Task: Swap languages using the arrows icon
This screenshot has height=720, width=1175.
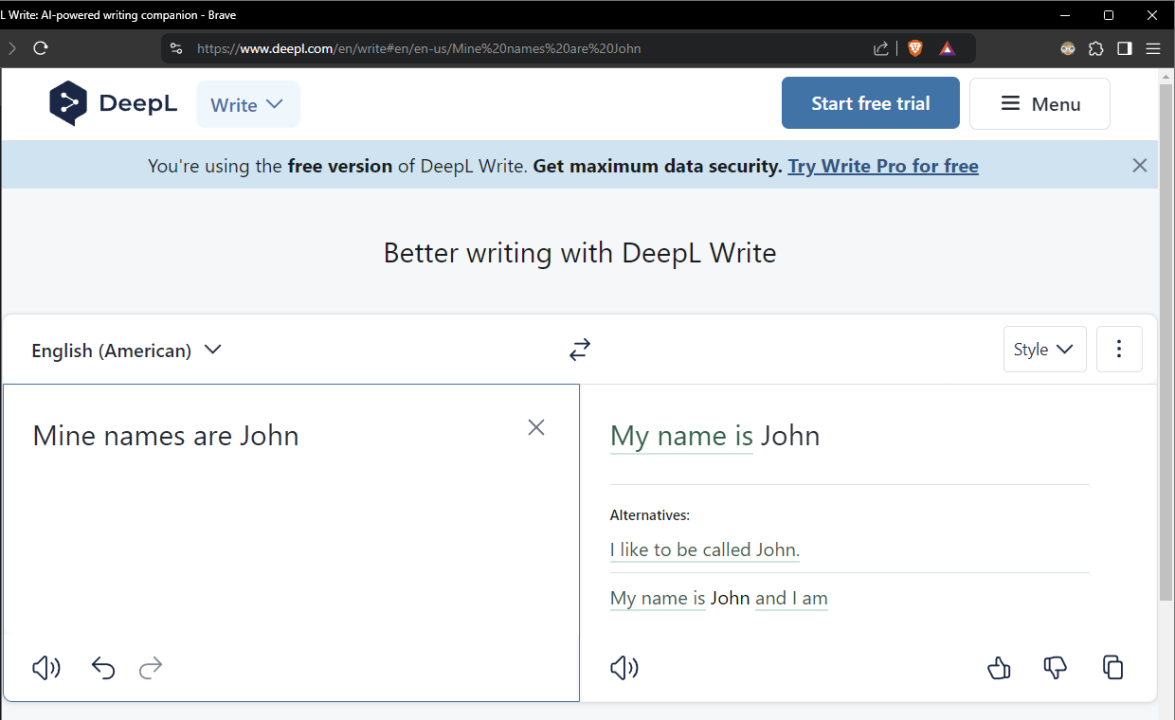Action: point(580,349)
